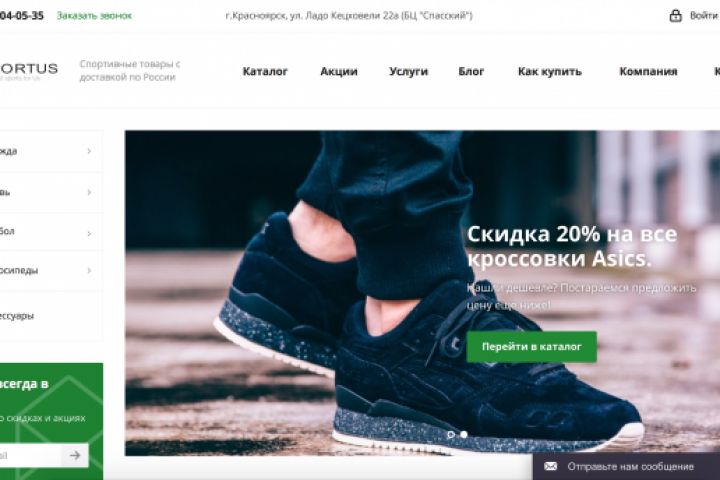Select the first slider dot indicator
This screenshot has width=720, height=480.
pos(451,434)
